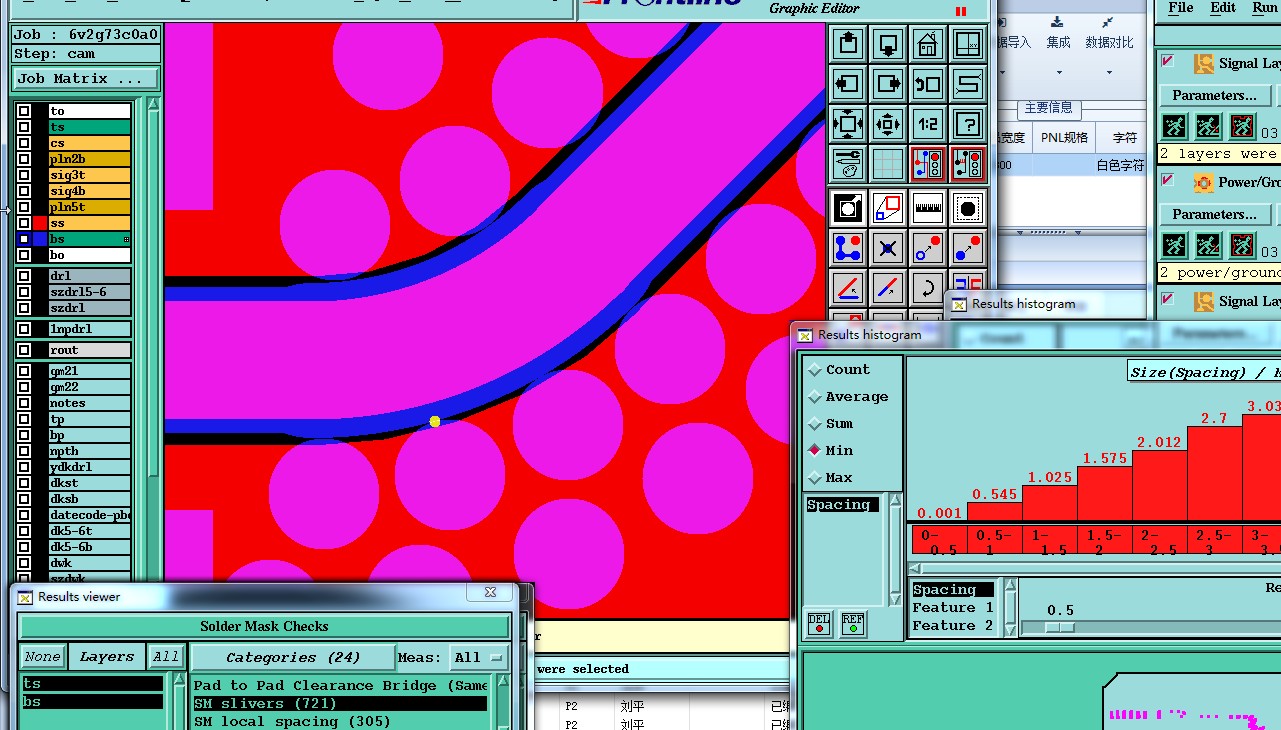The height and width of the screenshot is (730, 1281).
Task: Click the DEL button in histogram
Action: click(819, 624)
